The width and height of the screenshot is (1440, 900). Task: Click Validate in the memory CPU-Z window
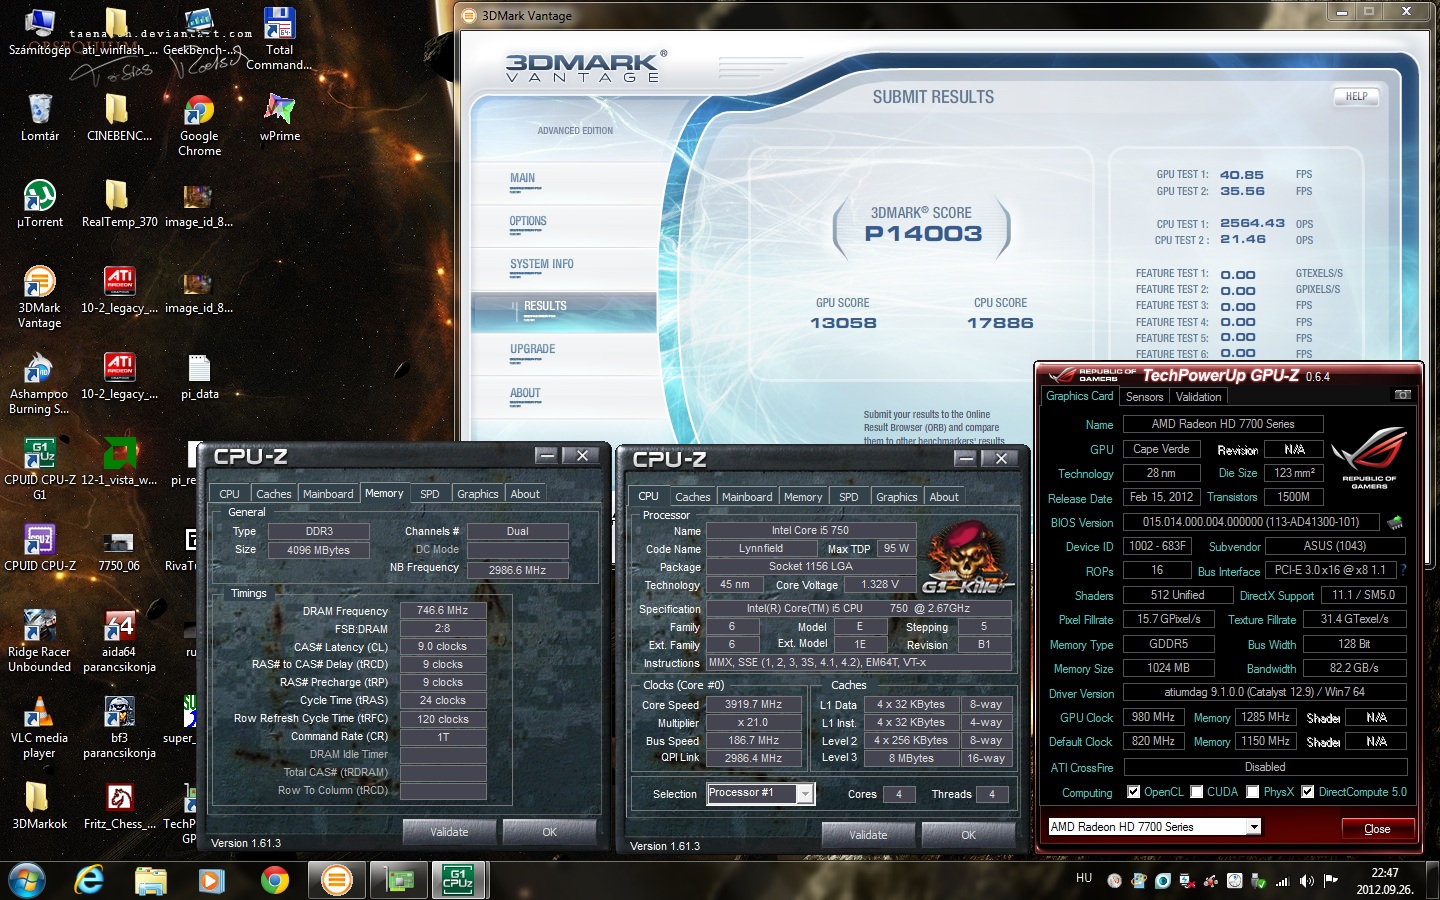449,832
